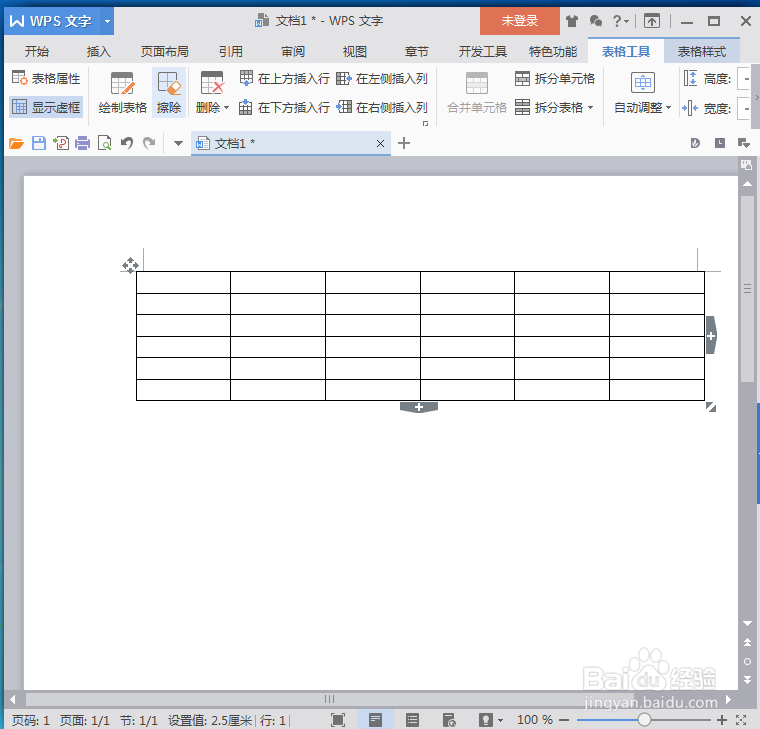This screenshot has width=760, height=729.
Task: Add a new document tab
Action: point(404,143)
